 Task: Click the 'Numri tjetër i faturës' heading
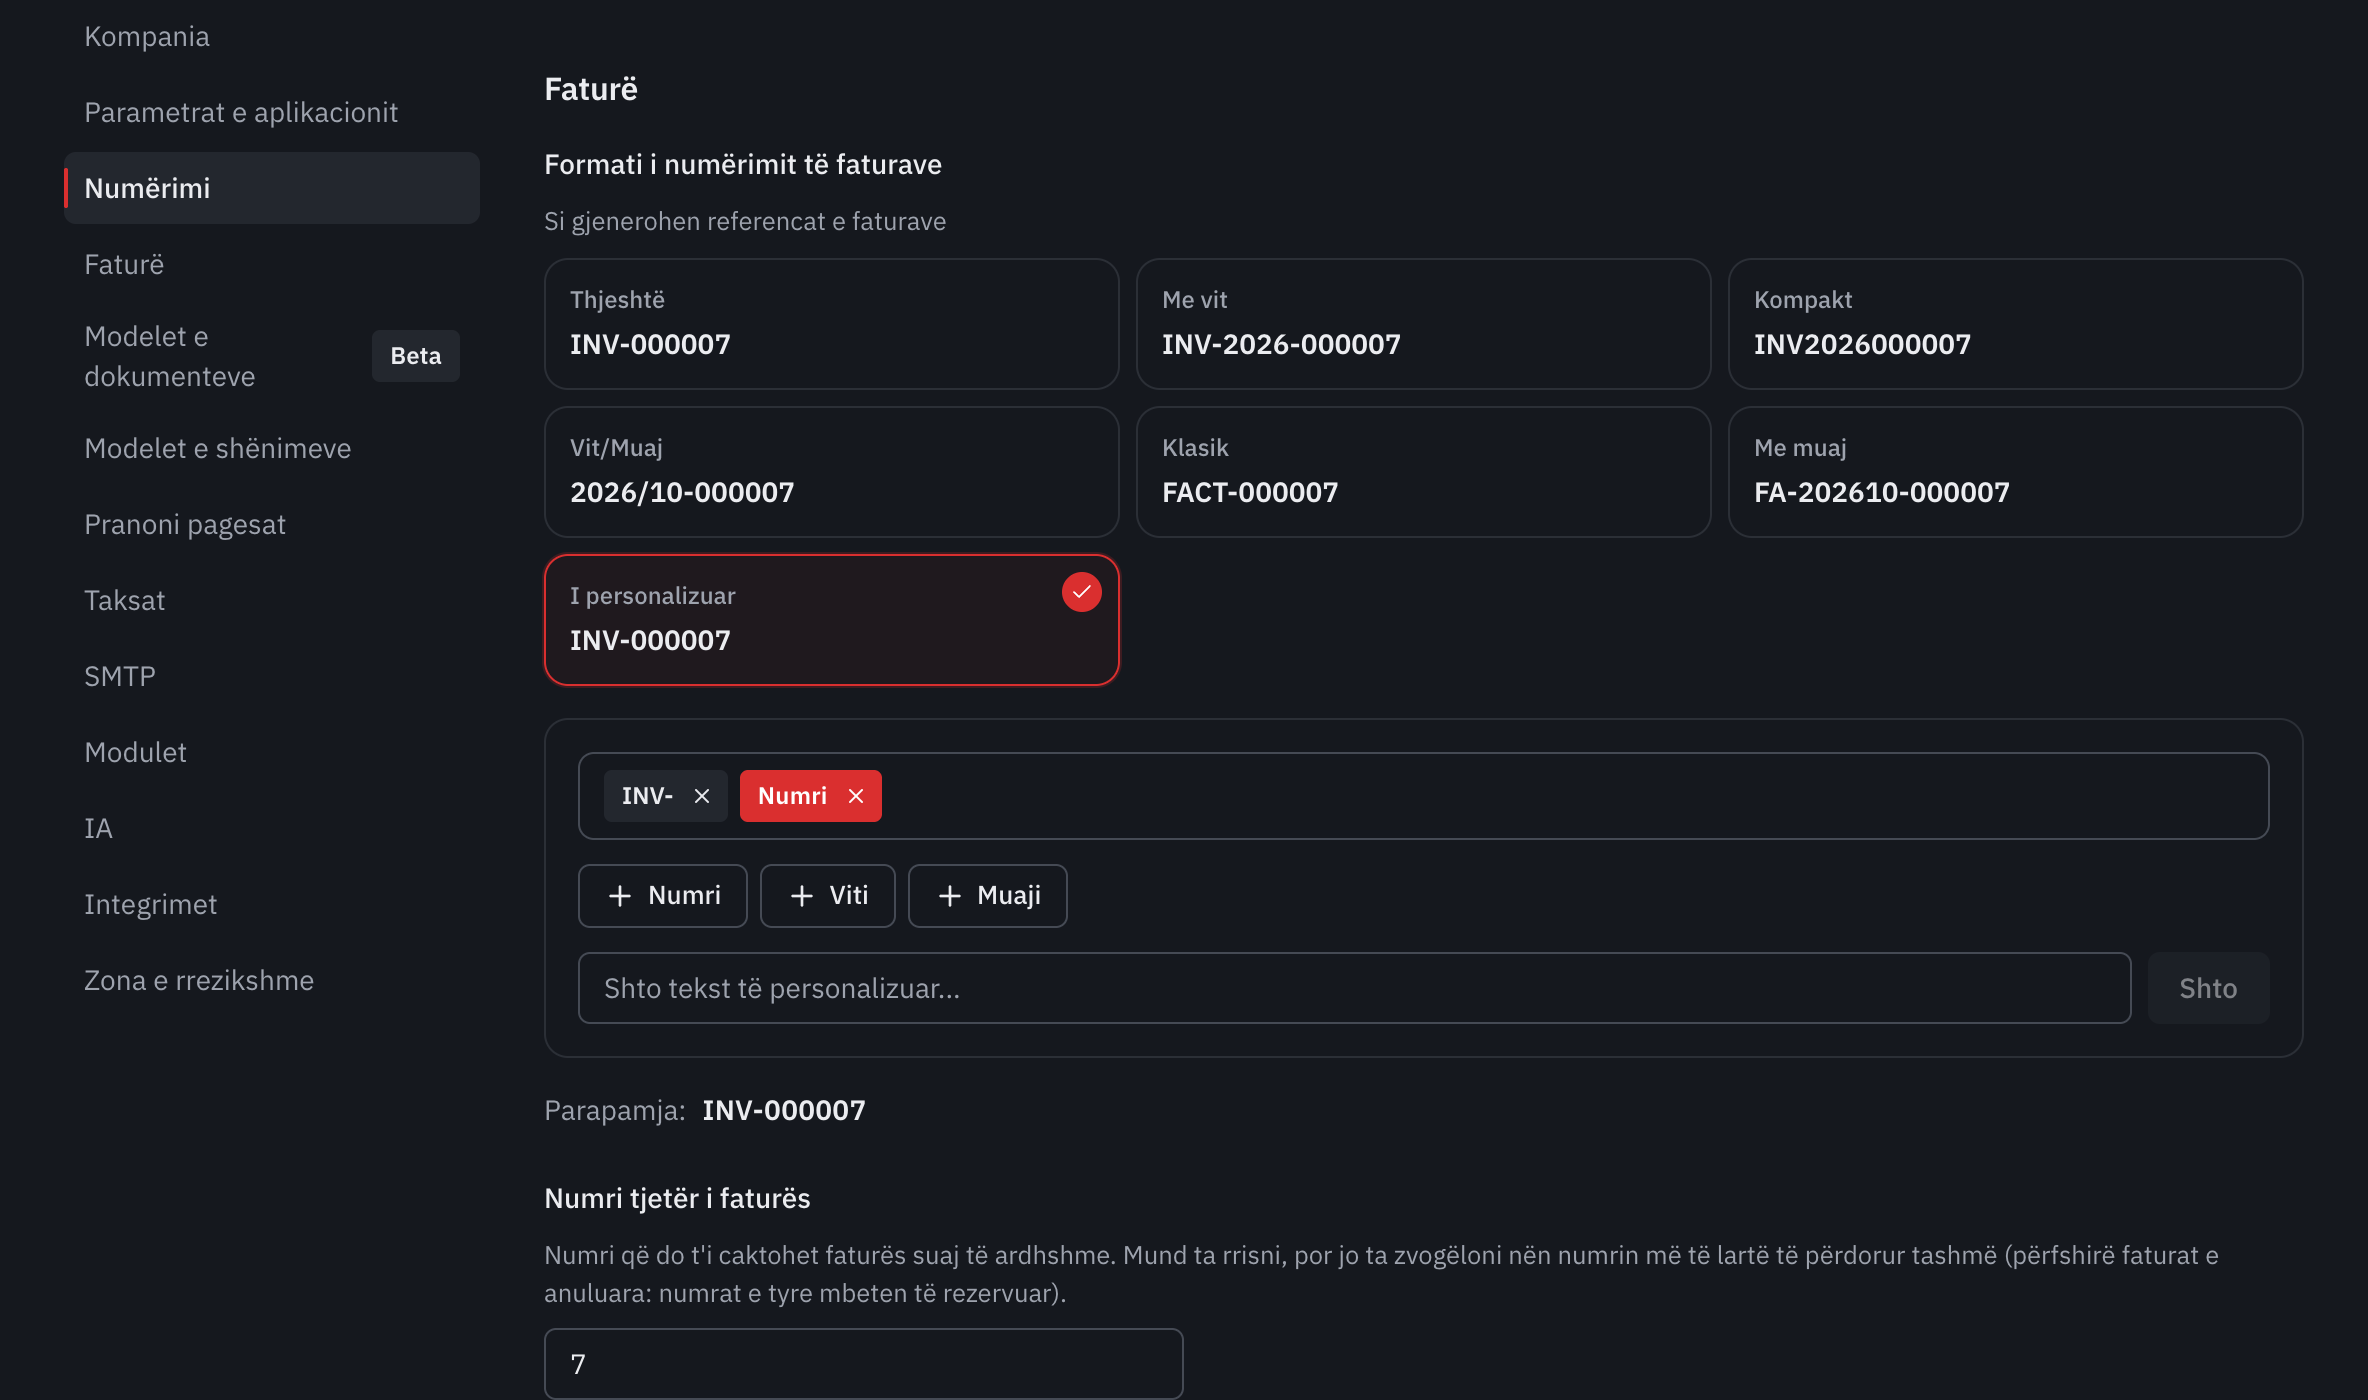point(677,1198)
